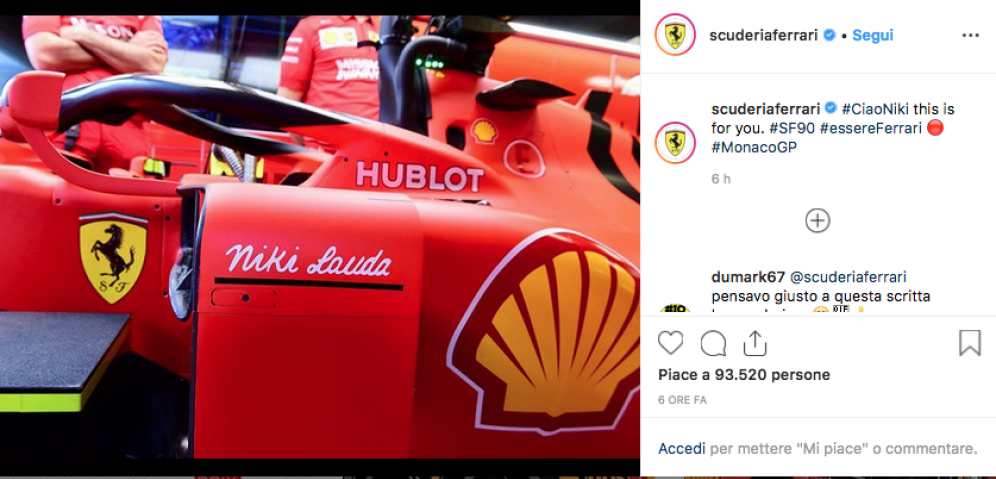Viewport: 996px width, 479px height.
Task: Share the post using the share icon
Action: [755, 343]
